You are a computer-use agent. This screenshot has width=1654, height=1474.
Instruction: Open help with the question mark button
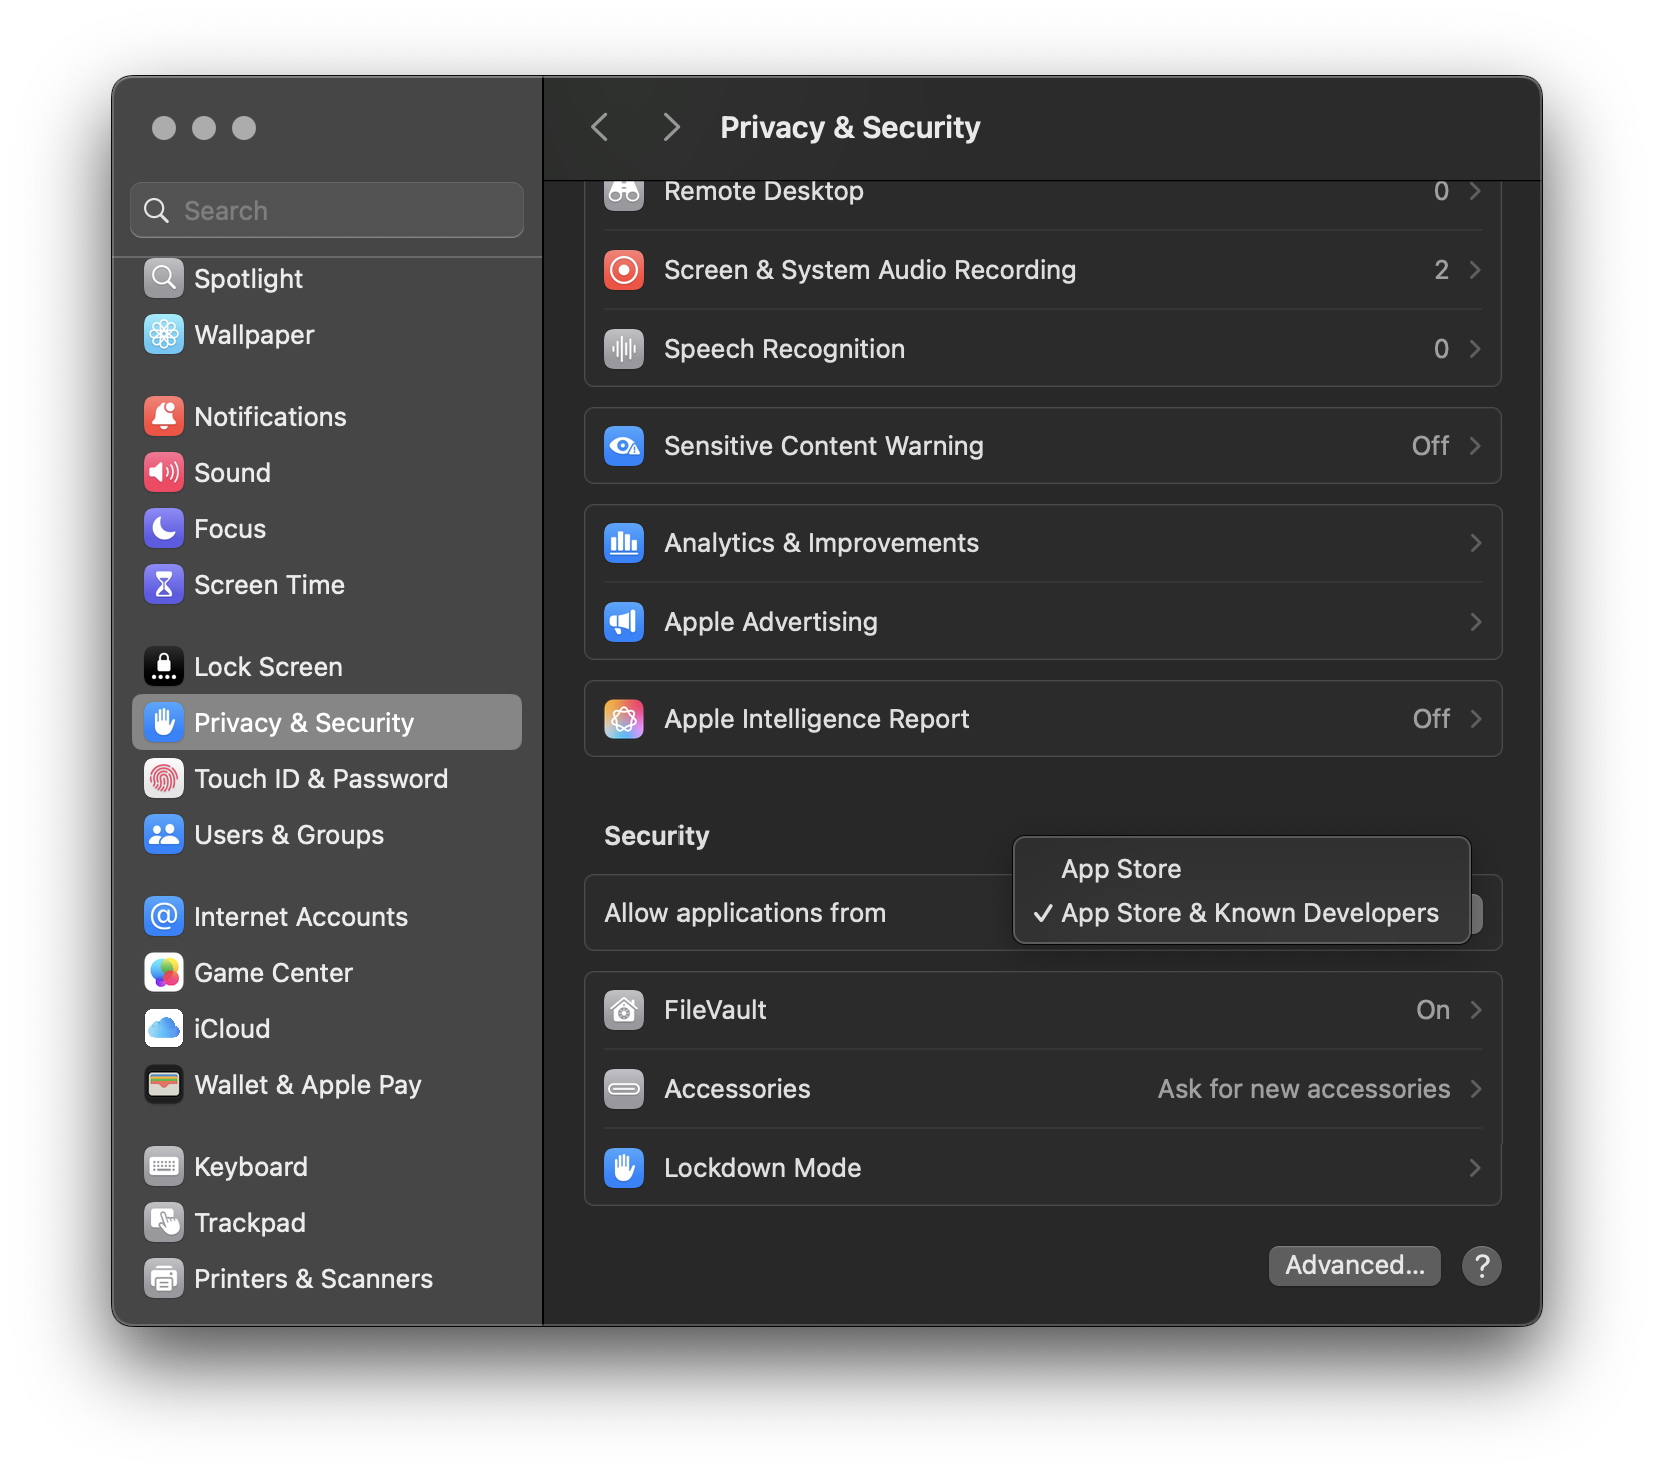click(1481, 1265)
